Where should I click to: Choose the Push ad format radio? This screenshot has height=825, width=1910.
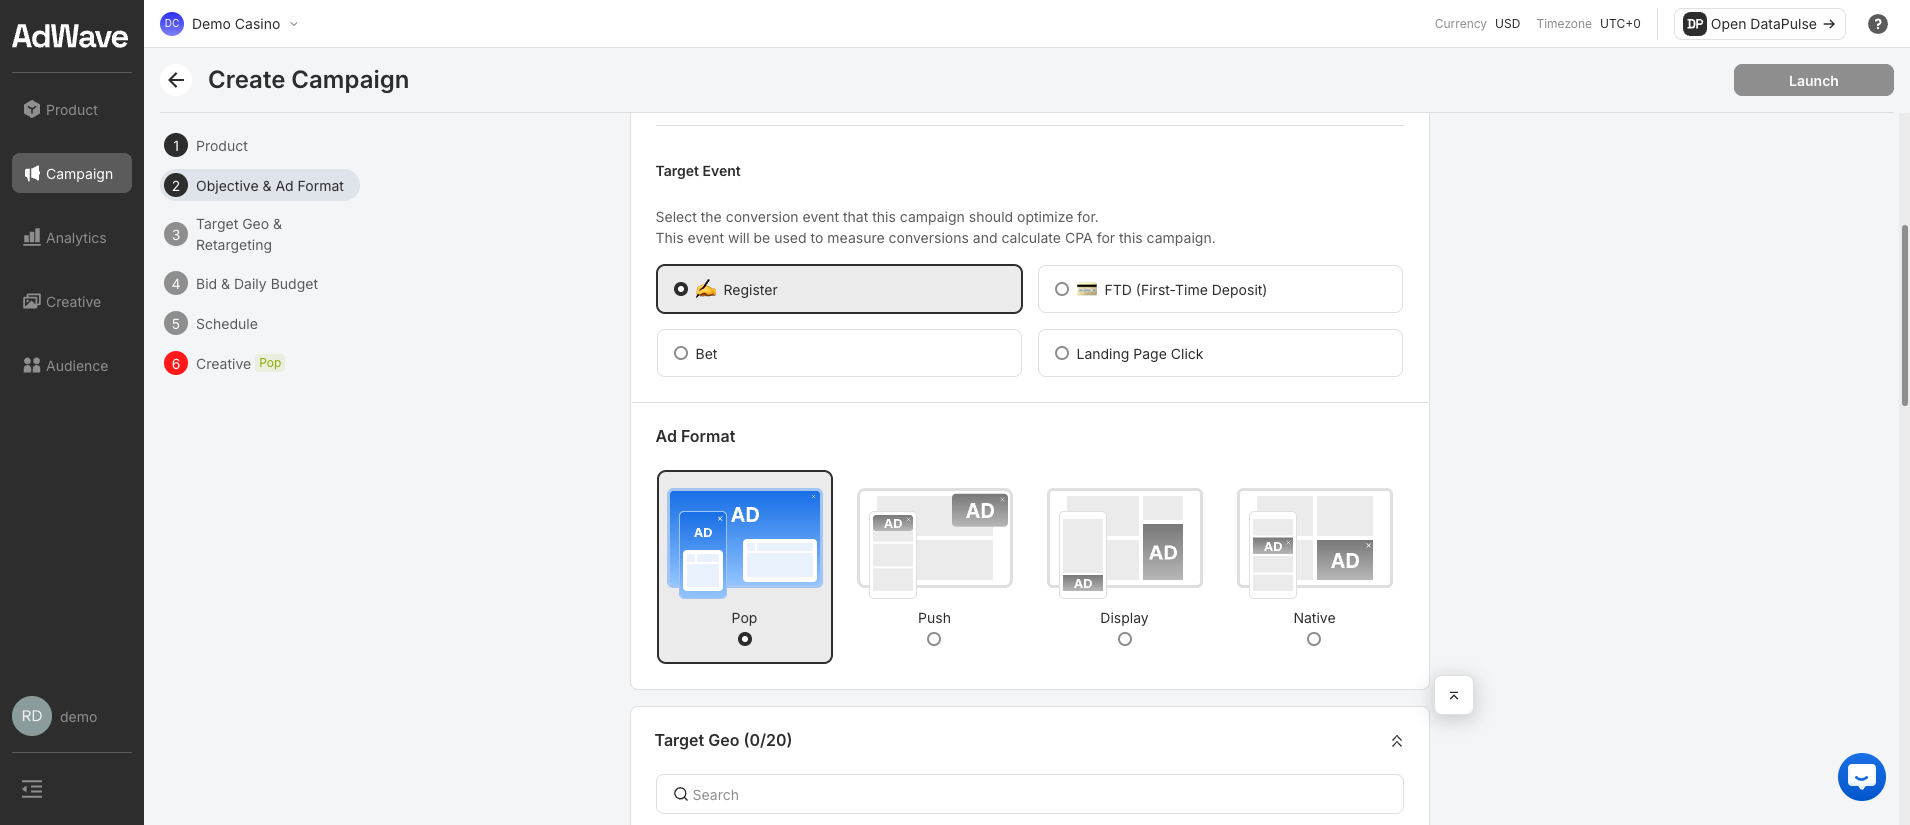[934, 639]
